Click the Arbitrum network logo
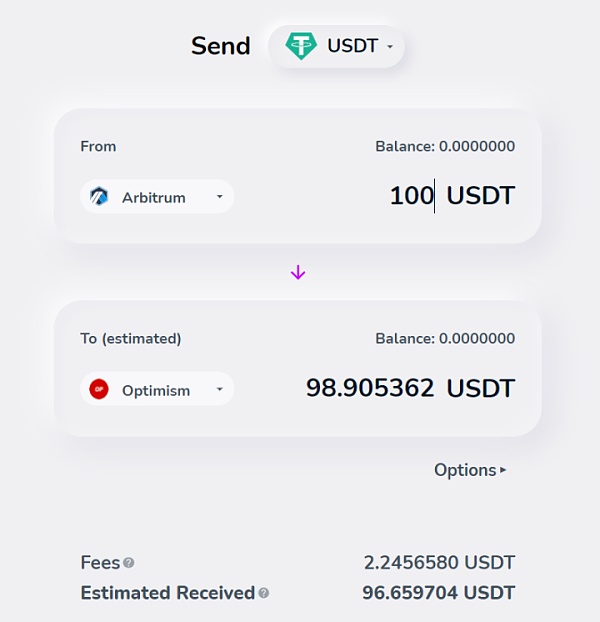The height and width of the screenshot is (622, 600). point(99,197)
